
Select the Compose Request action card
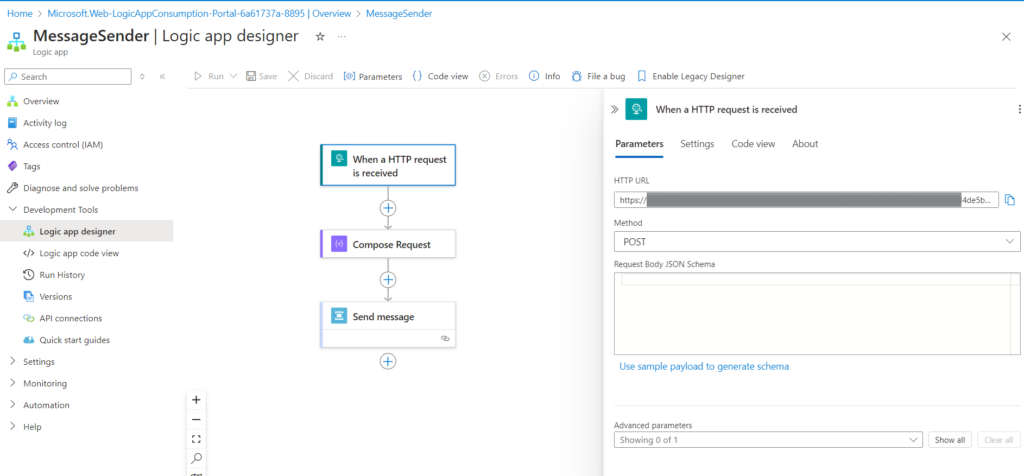388,244
